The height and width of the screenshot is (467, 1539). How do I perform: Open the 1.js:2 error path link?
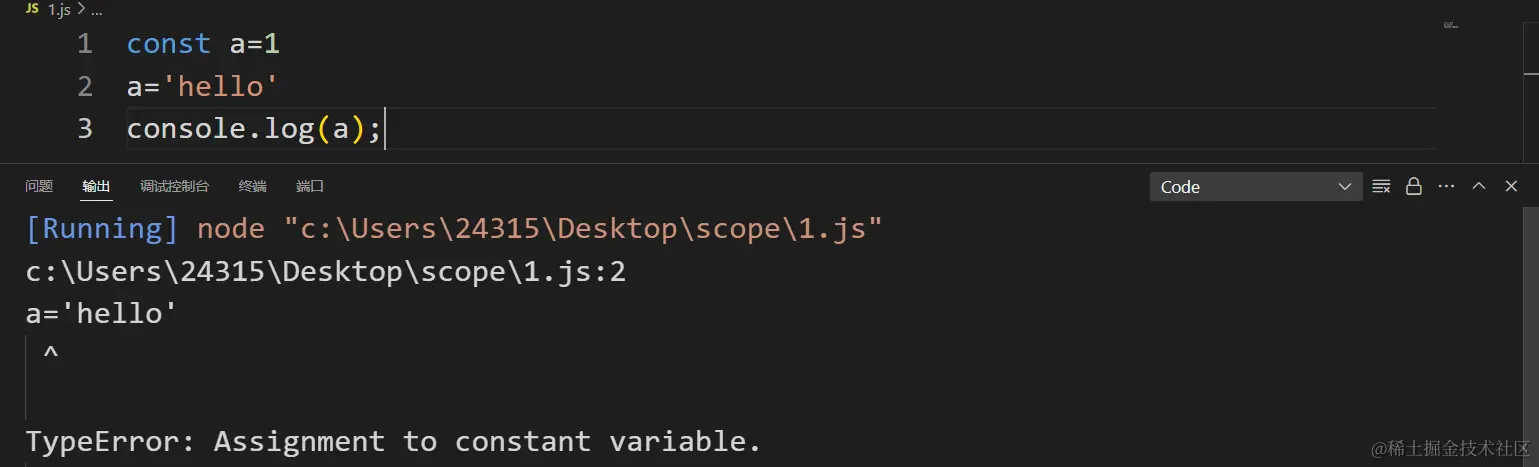click(326, 271)
